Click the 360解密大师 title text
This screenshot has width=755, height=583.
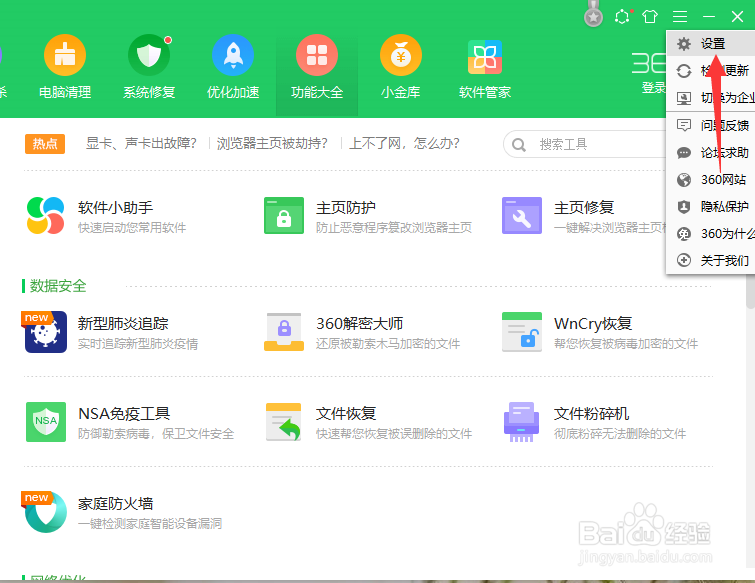click(359, 324)
